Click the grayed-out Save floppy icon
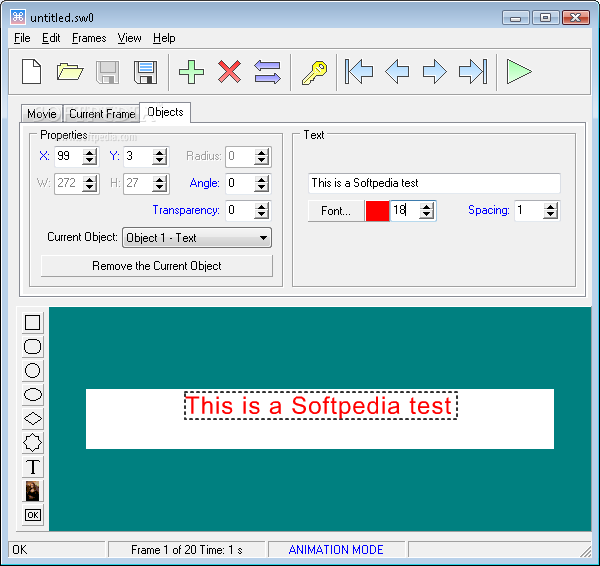The image size is (600, 566). tap(107, 72)
